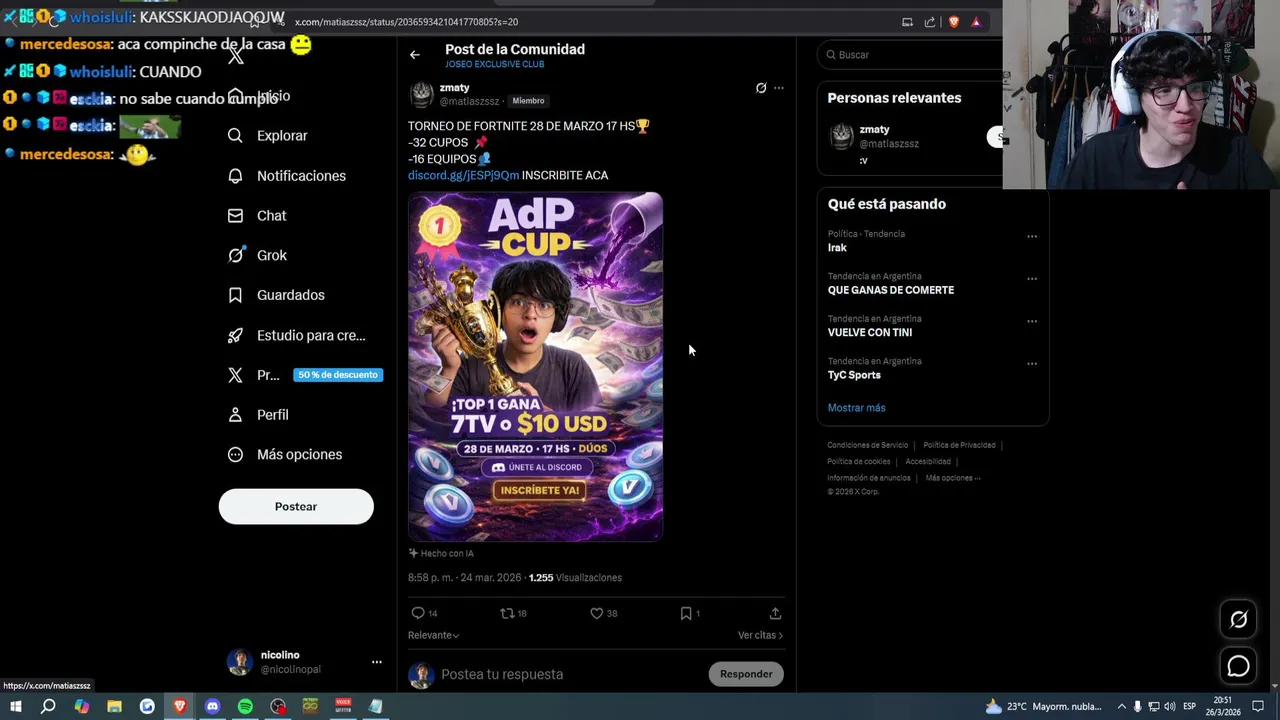Viewport: 1280px width, 720px height.
Task: Click zmaty author avatar on the post
Action: pyautogui.click(x=422, y=95)
